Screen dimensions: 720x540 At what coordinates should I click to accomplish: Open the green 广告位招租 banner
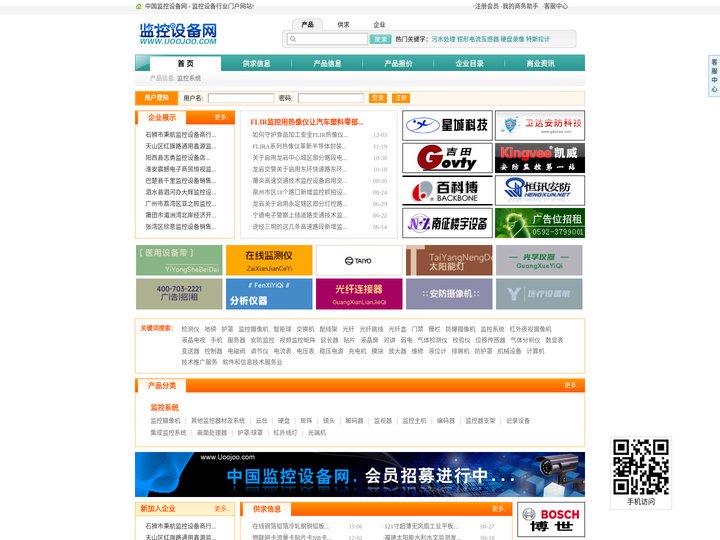pos(540,223)
